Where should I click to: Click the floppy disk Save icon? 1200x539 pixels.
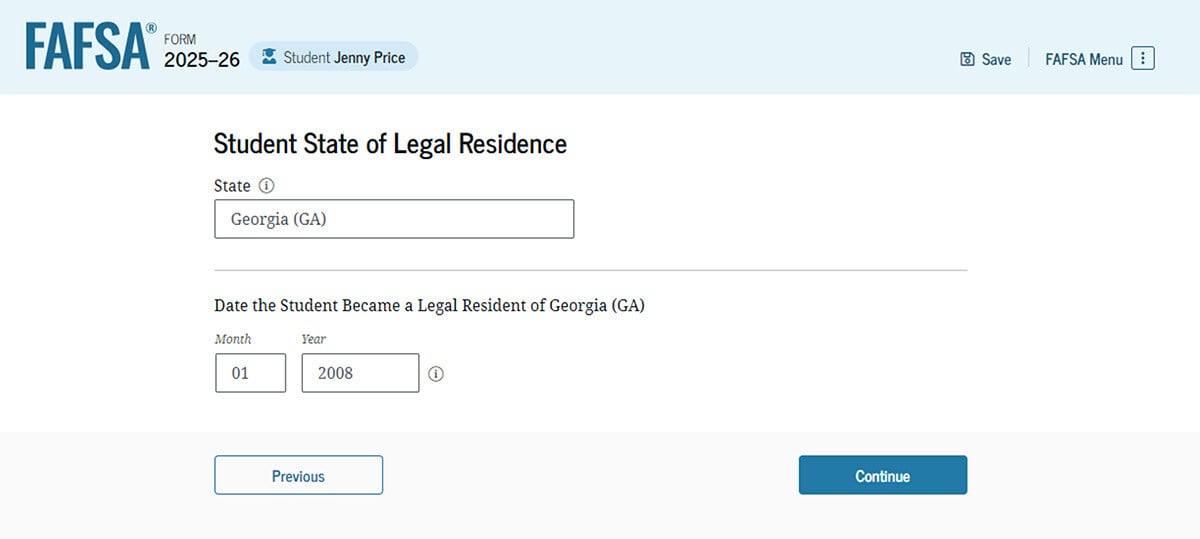pyautogui.click(x=967, y=59)
